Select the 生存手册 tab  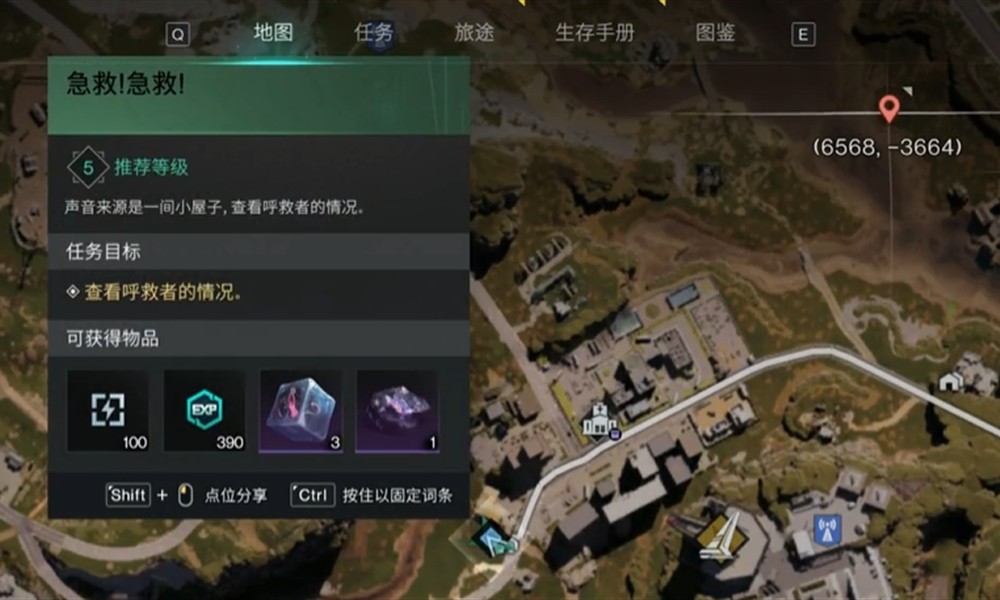coord(594,33)
